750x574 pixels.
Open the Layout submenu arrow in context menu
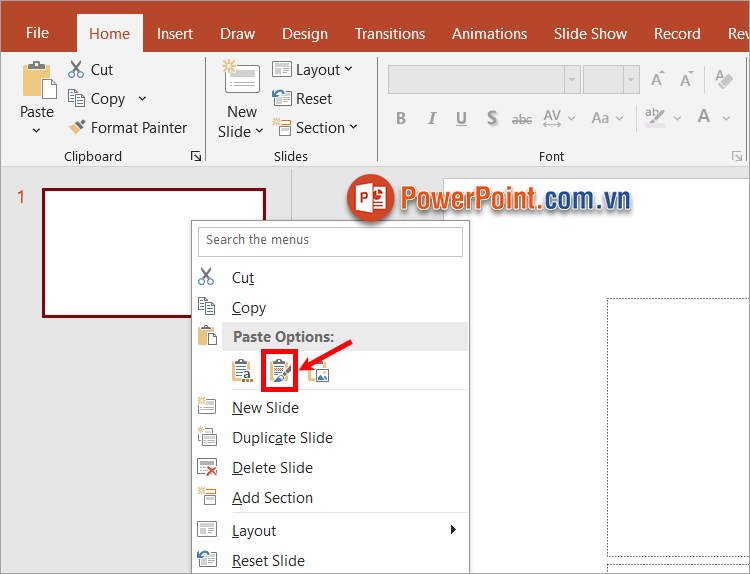453,530
